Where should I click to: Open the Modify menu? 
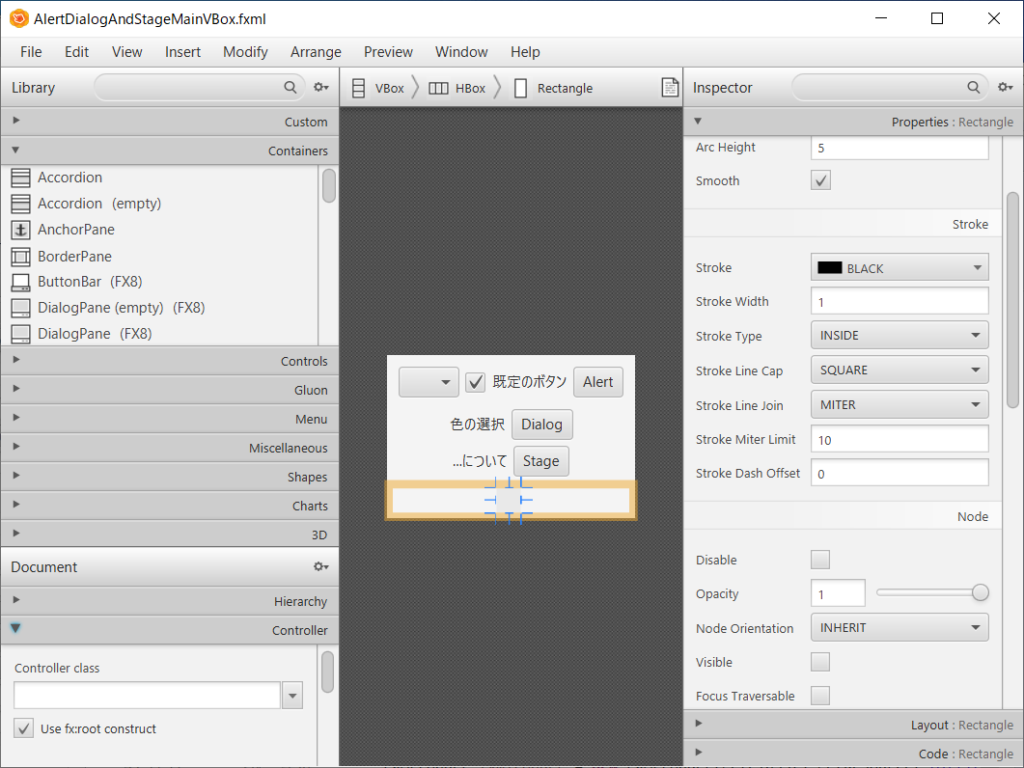245,52
